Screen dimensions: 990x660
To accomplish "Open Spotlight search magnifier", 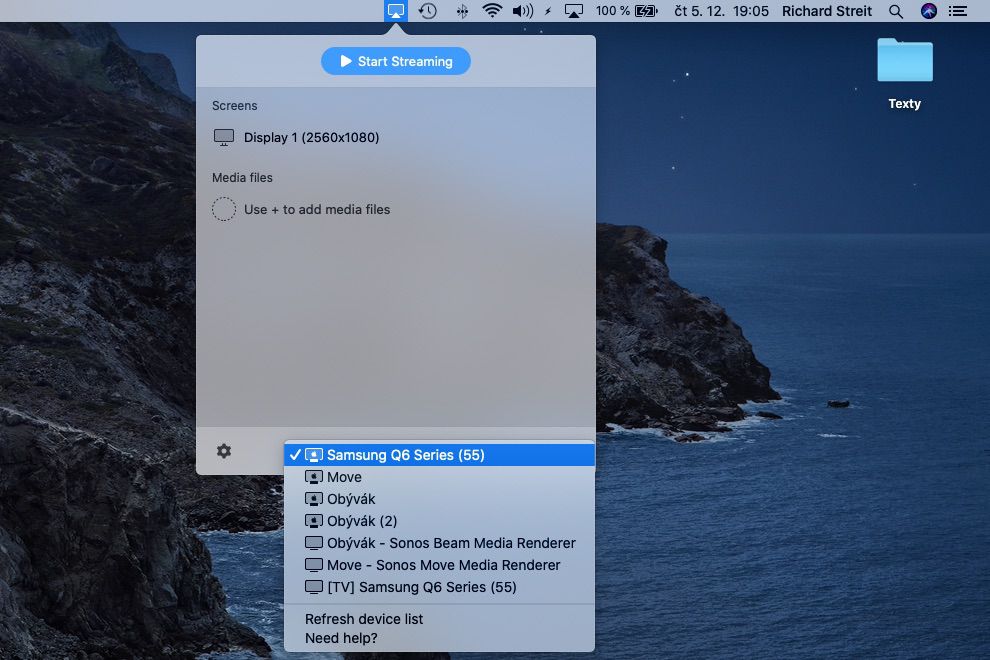I will point(896,11).
